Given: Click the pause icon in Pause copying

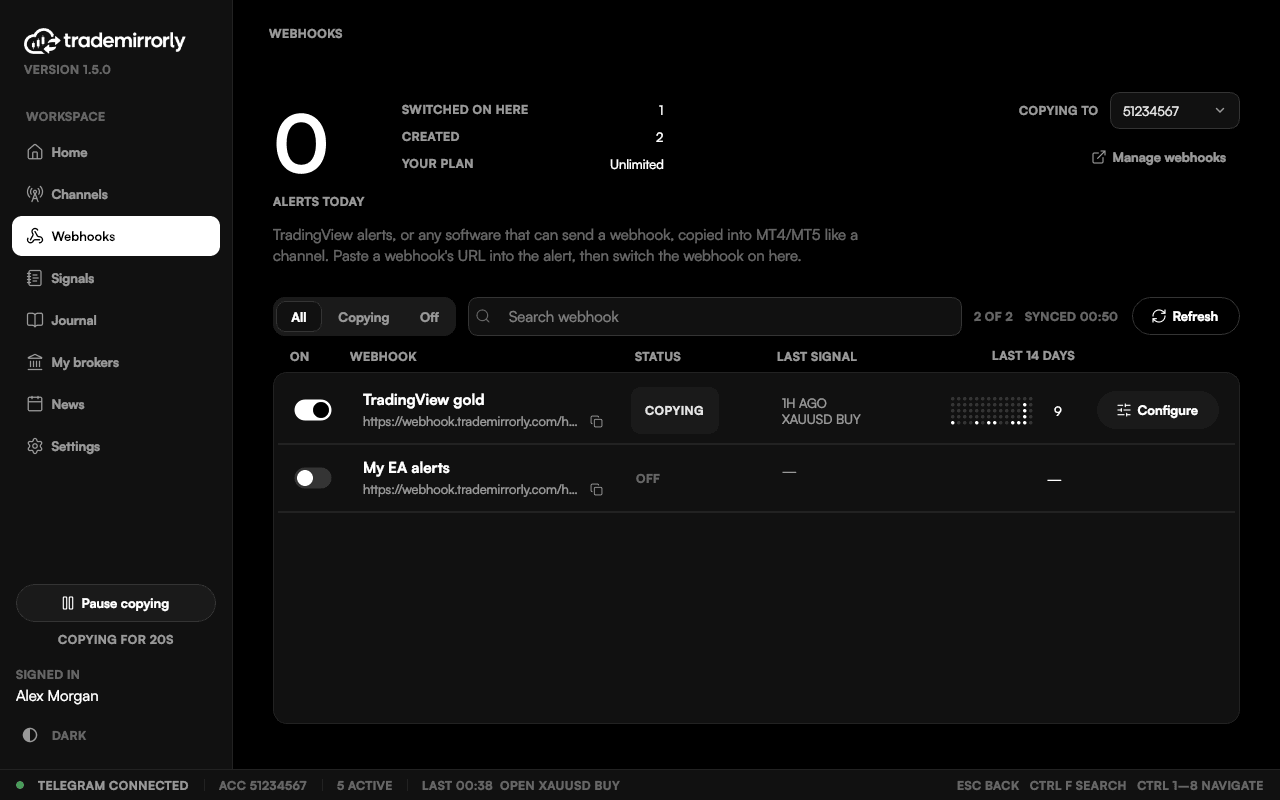Looking at the screenshot, I should (68, 603).
